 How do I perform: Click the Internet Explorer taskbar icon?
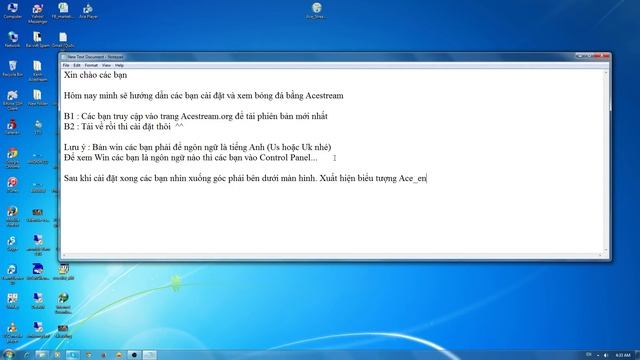pos(27,355)
